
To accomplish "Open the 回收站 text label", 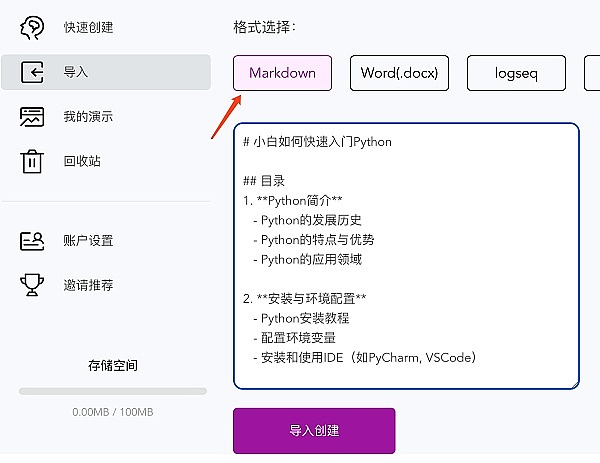I will [x=82, y=161].
